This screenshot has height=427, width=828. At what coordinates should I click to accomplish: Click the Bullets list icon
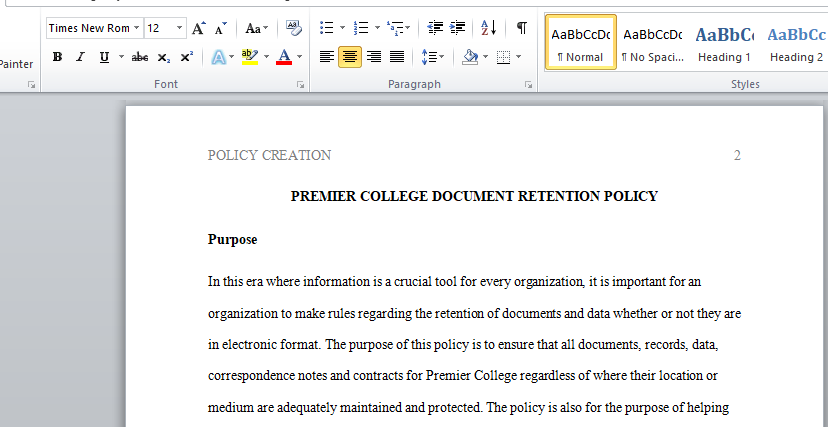(x=327, y=28)
